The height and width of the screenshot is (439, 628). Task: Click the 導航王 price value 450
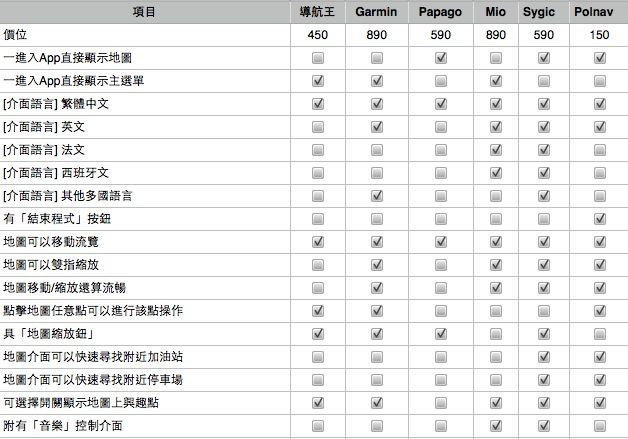click(x=318, y=35)
